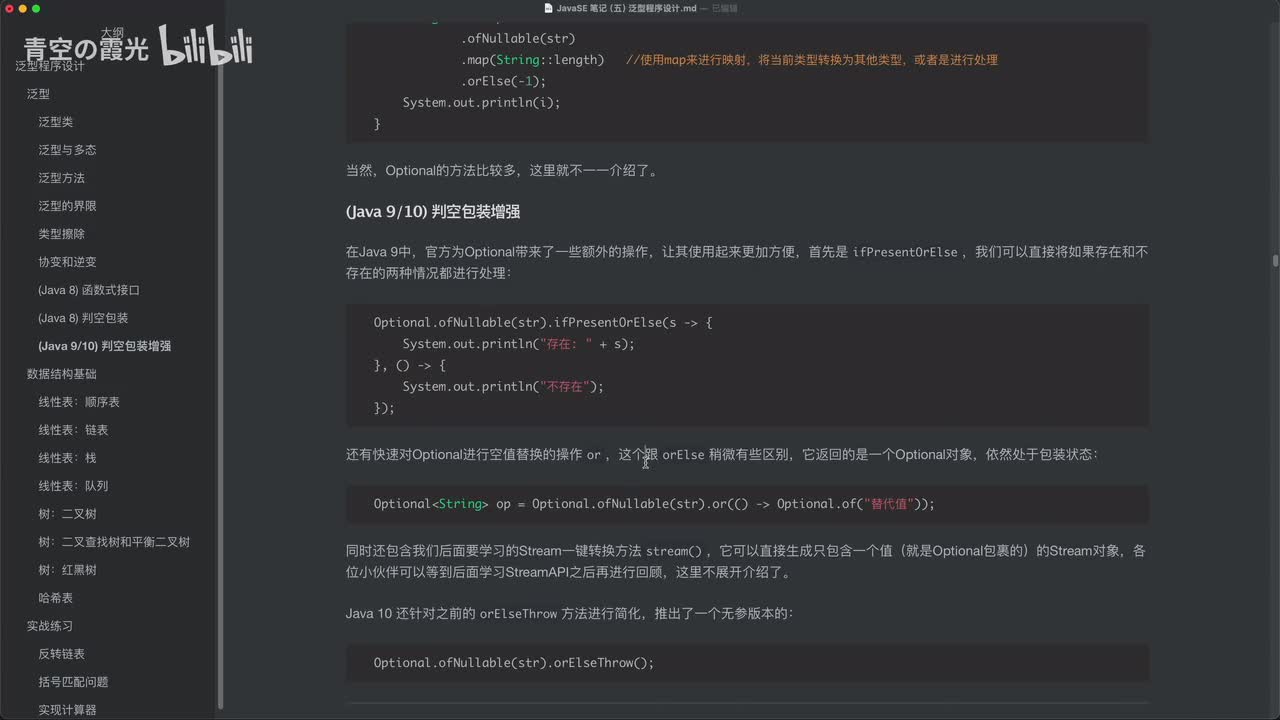
Task: Enter full screen with green button
Action: pyautogui.click(x=37, y=8)
